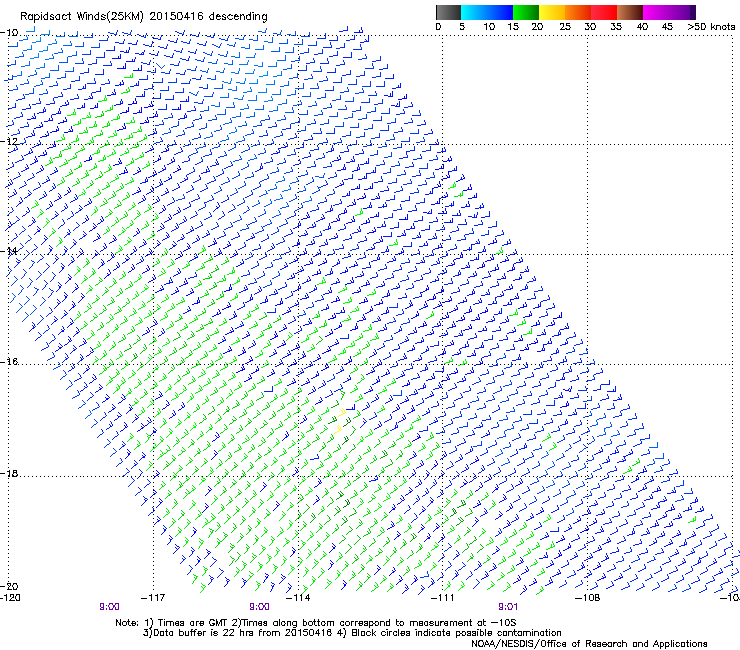The height and width of the screenshot is (650, 740).
Task: Click the green 15-20 knots color segment
Action: pos(526,12)
